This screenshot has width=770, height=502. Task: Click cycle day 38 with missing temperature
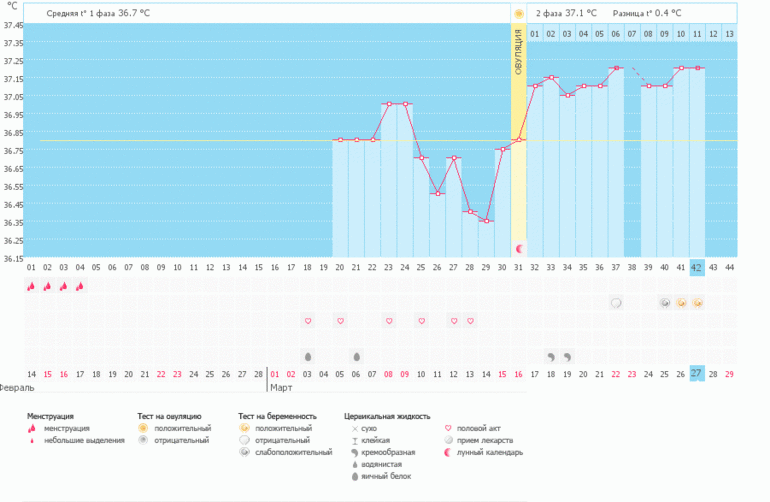pyautogui.click(x=632, y=268)
